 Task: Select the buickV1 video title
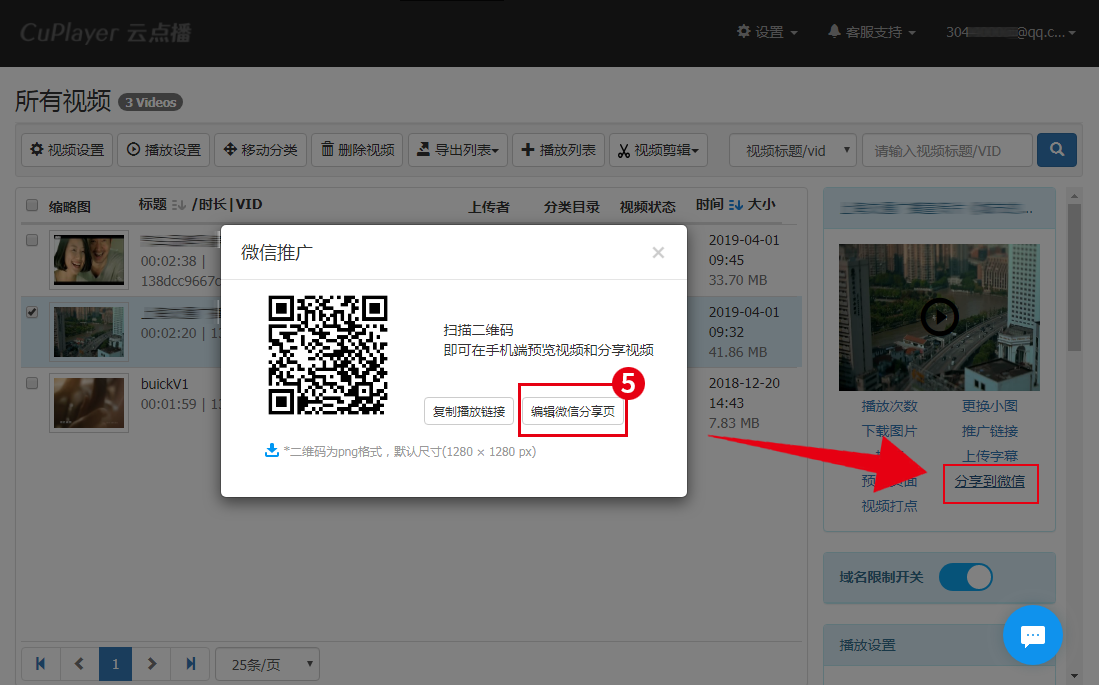tap(165, 384)
